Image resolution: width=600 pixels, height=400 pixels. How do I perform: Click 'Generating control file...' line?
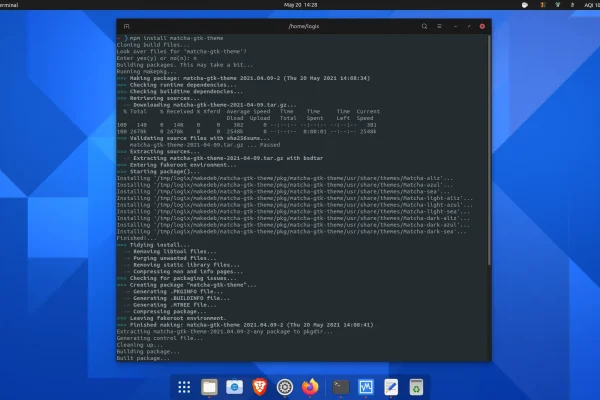[x=160, y=338]
